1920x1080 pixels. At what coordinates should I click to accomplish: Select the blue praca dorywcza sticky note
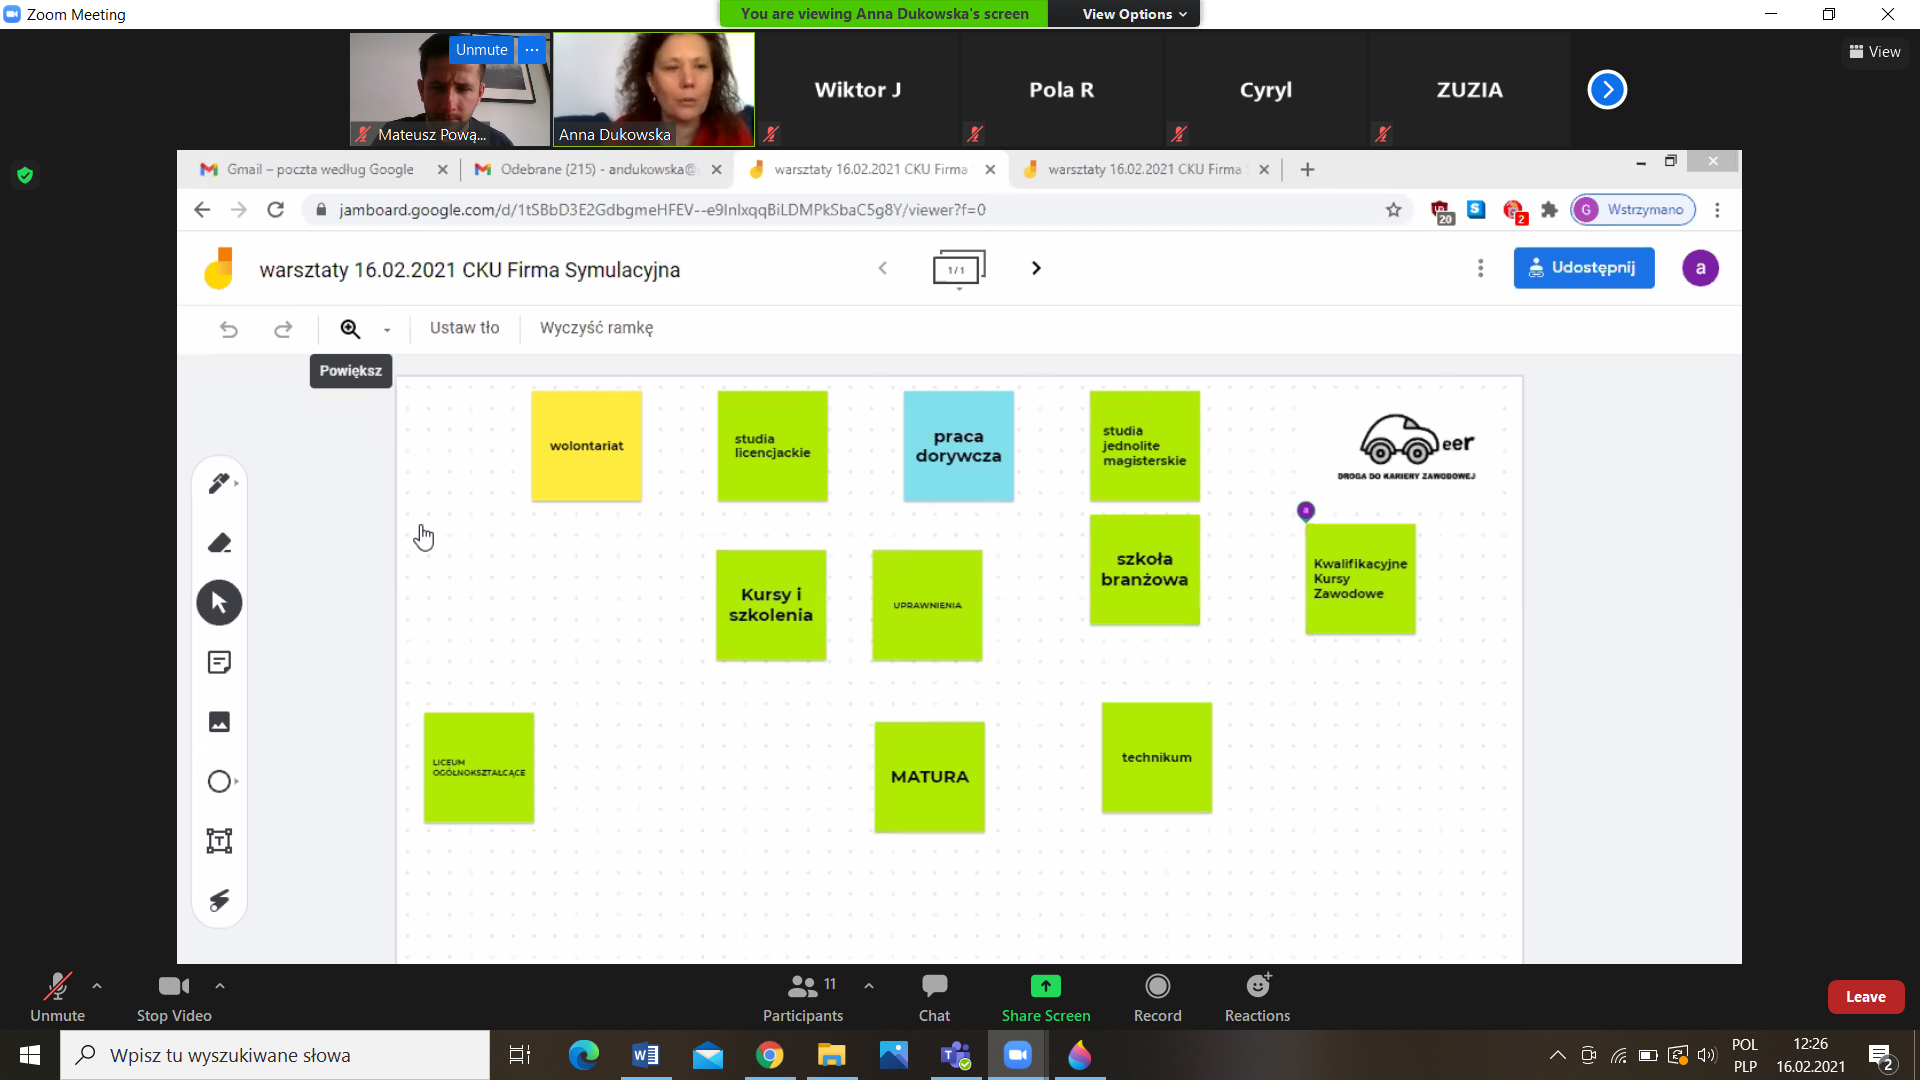(958, 446)
